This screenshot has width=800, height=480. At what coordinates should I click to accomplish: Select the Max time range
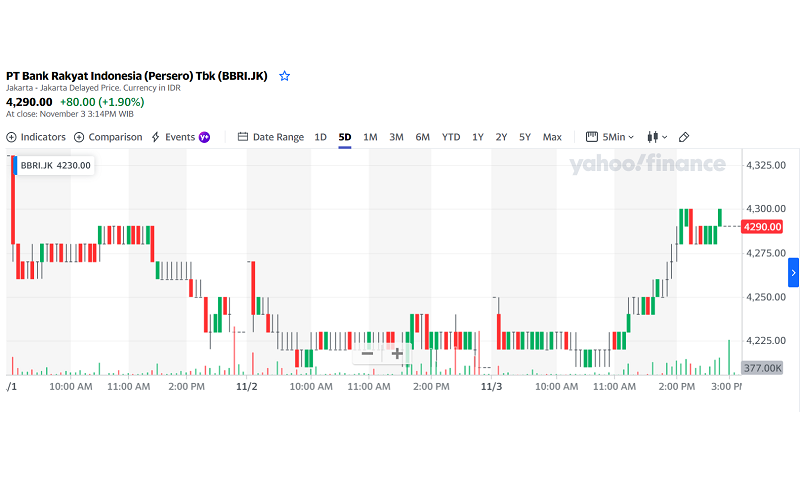point(552,137)
